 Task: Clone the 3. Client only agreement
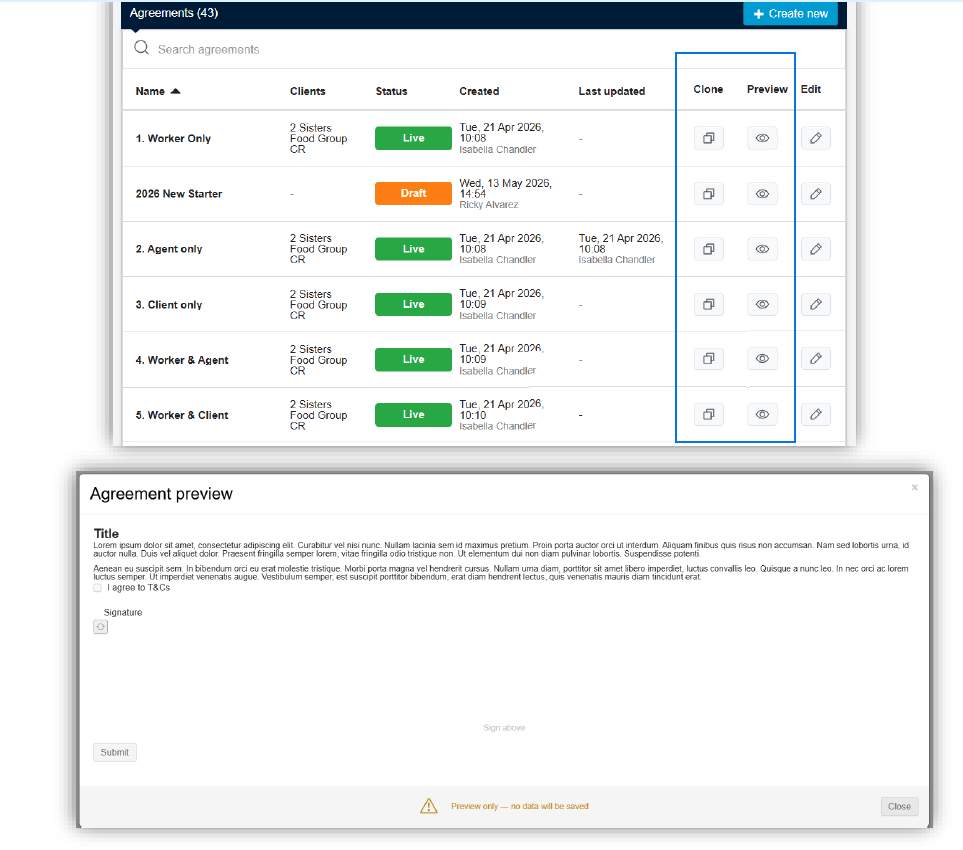(x=709, y=304)
